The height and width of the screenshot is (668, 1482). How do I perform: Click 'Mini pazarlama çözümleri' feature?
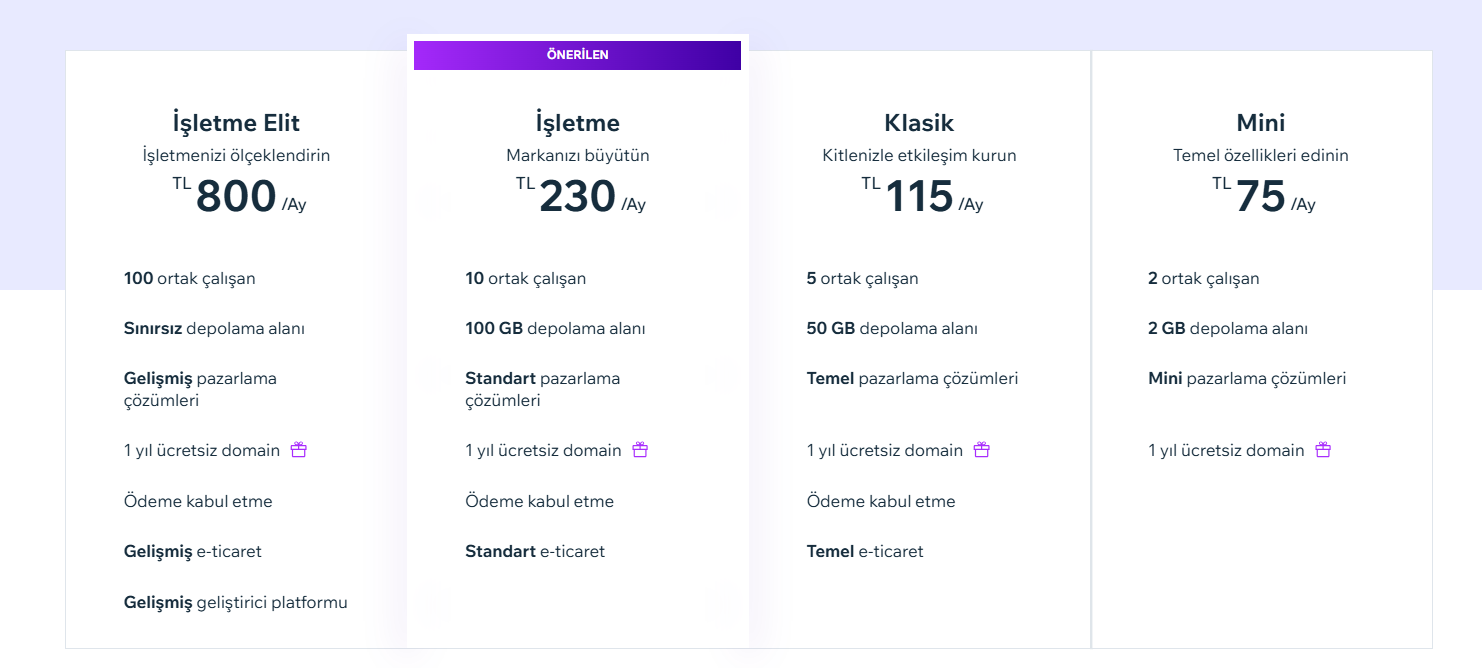[x=1247, y=378]
